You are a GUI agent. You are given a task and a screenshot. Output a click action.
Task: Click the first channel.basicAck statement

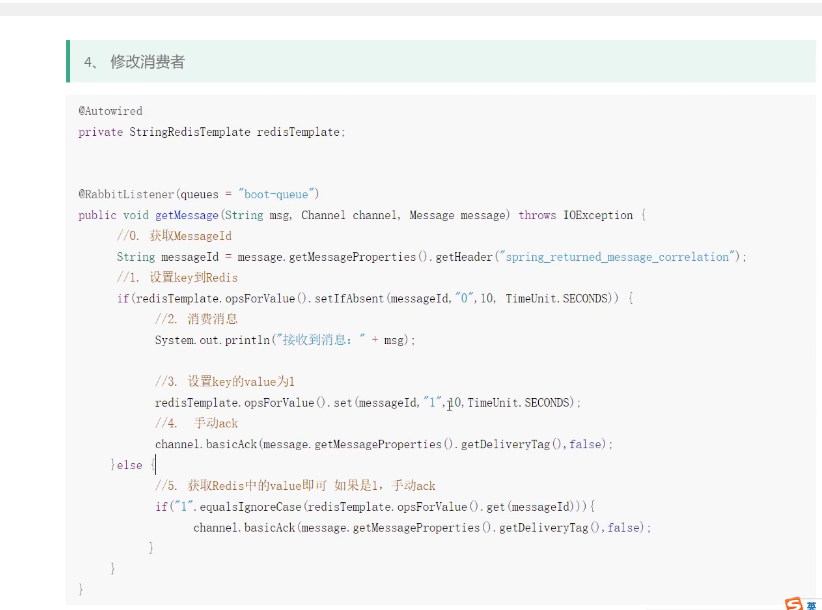point(383,444)
